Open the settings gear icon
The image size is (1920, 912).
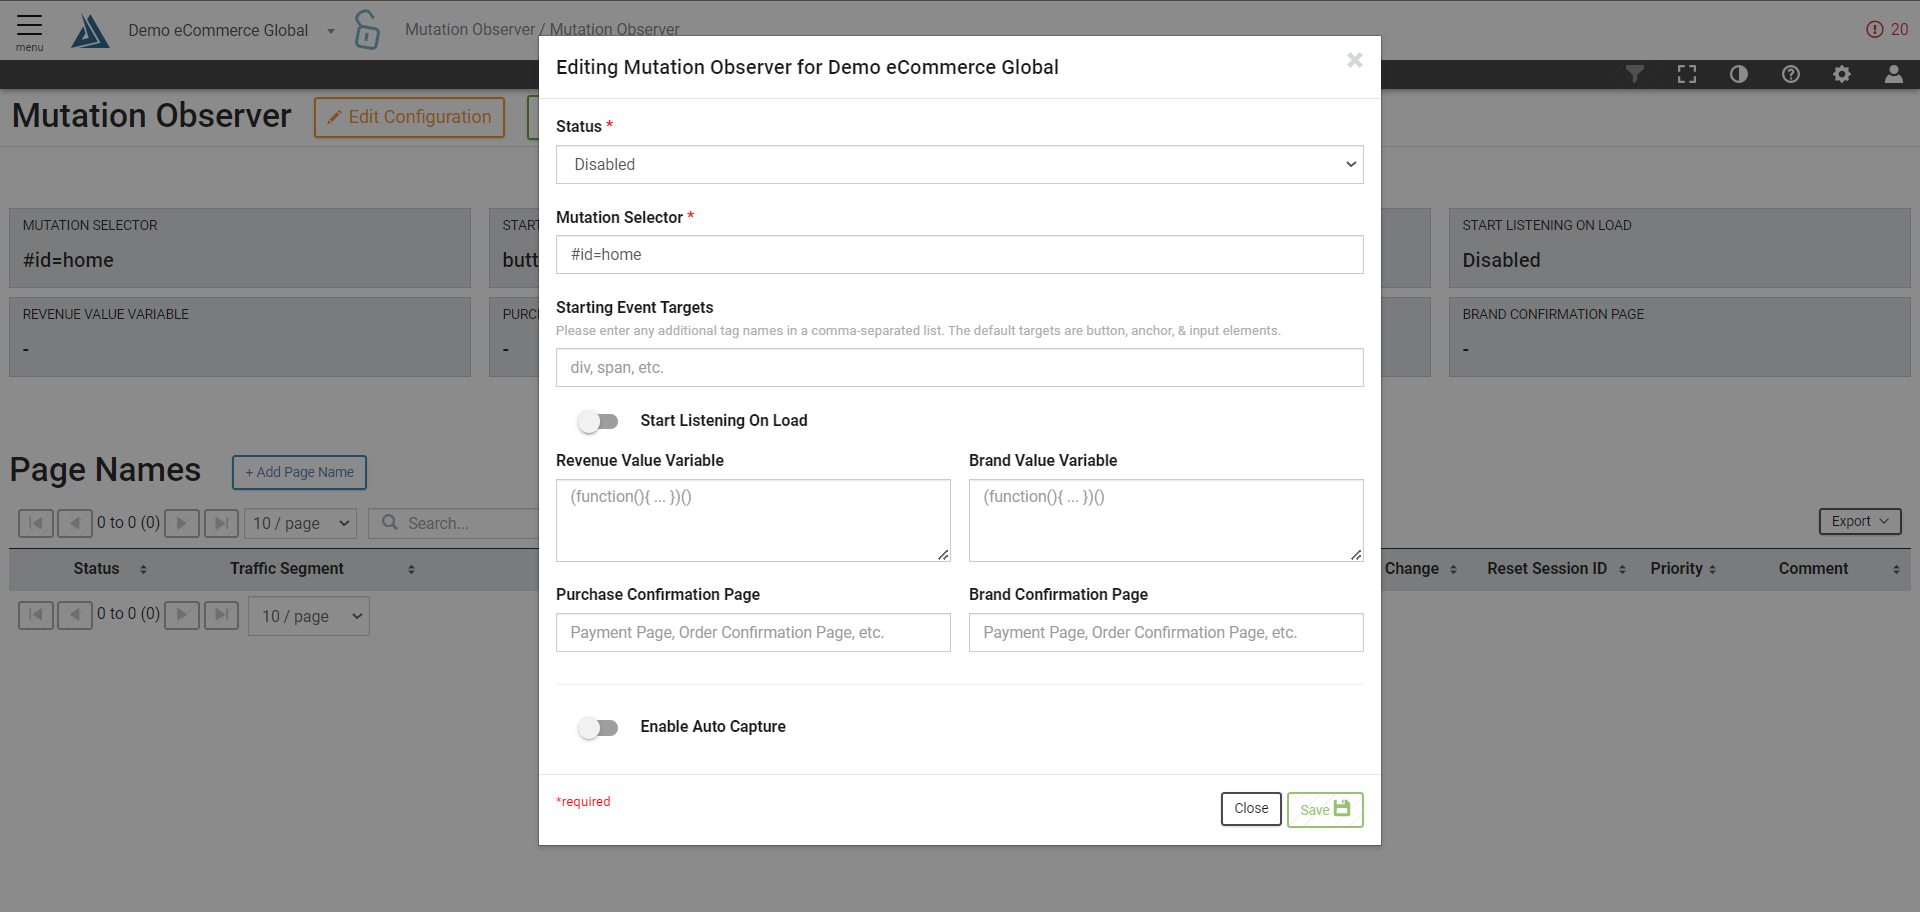1842,74
